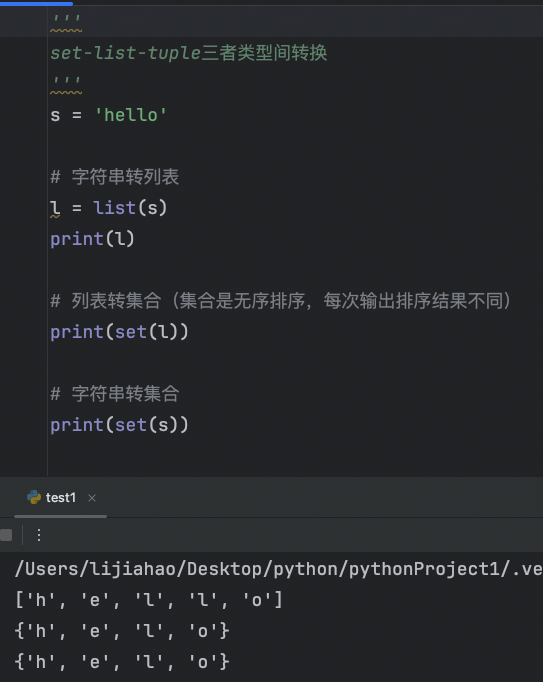Click the list builtin in list(s)
This screenshot has height=682, width=543.
[x=114, y=208]
